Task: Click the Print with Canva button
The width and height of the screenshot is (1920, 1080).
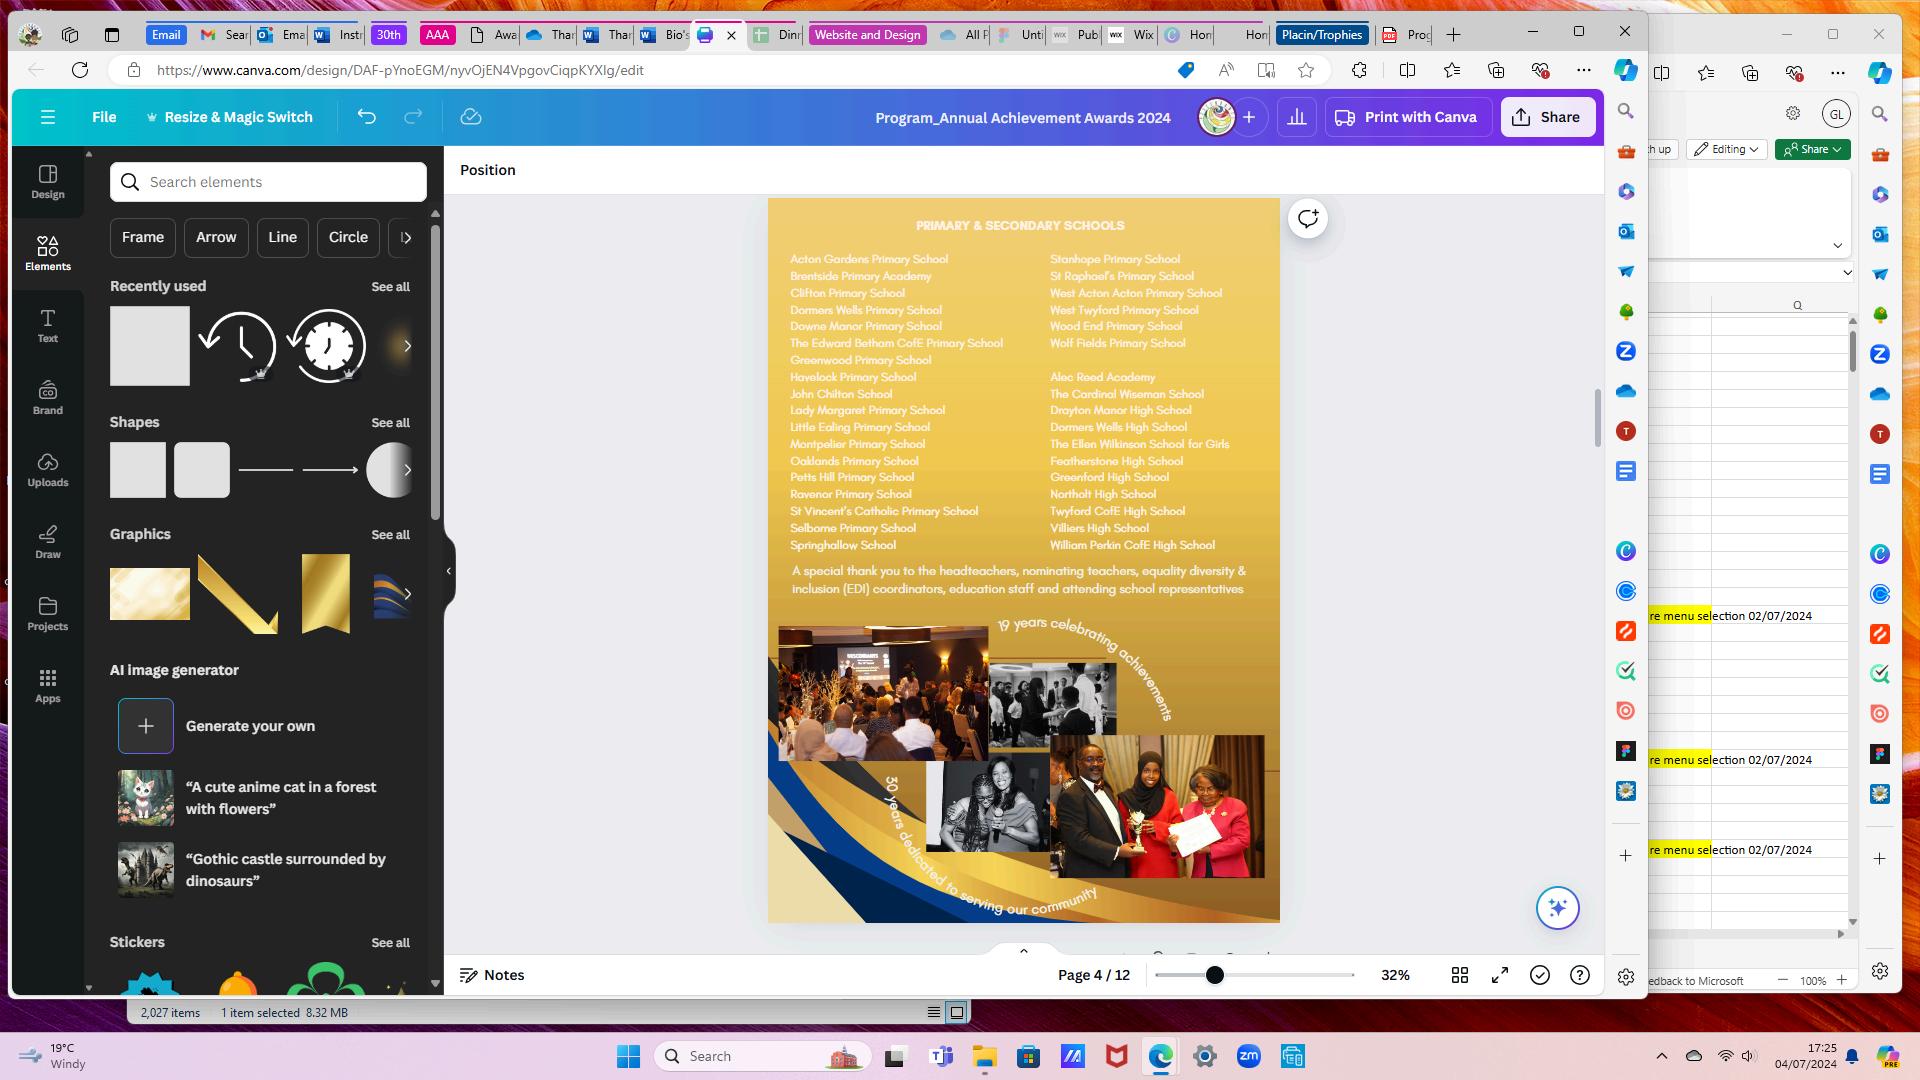Action: point(1407,117)
